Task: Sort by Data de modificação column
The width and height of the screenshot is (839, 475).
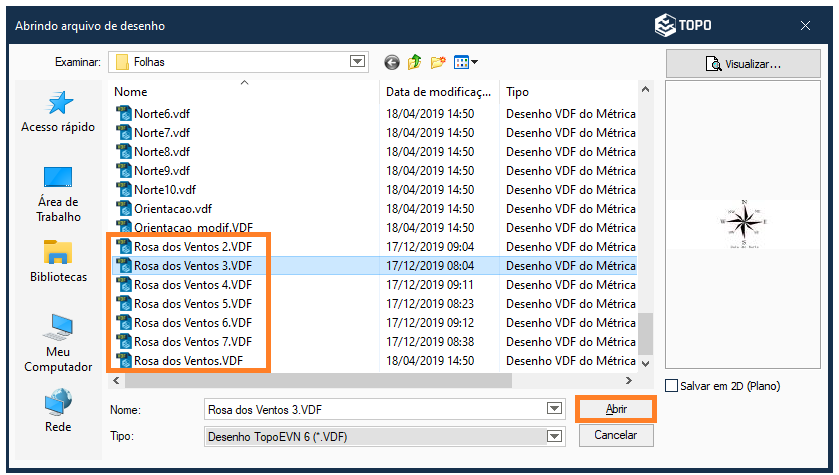Action: [x=439, y=92]
